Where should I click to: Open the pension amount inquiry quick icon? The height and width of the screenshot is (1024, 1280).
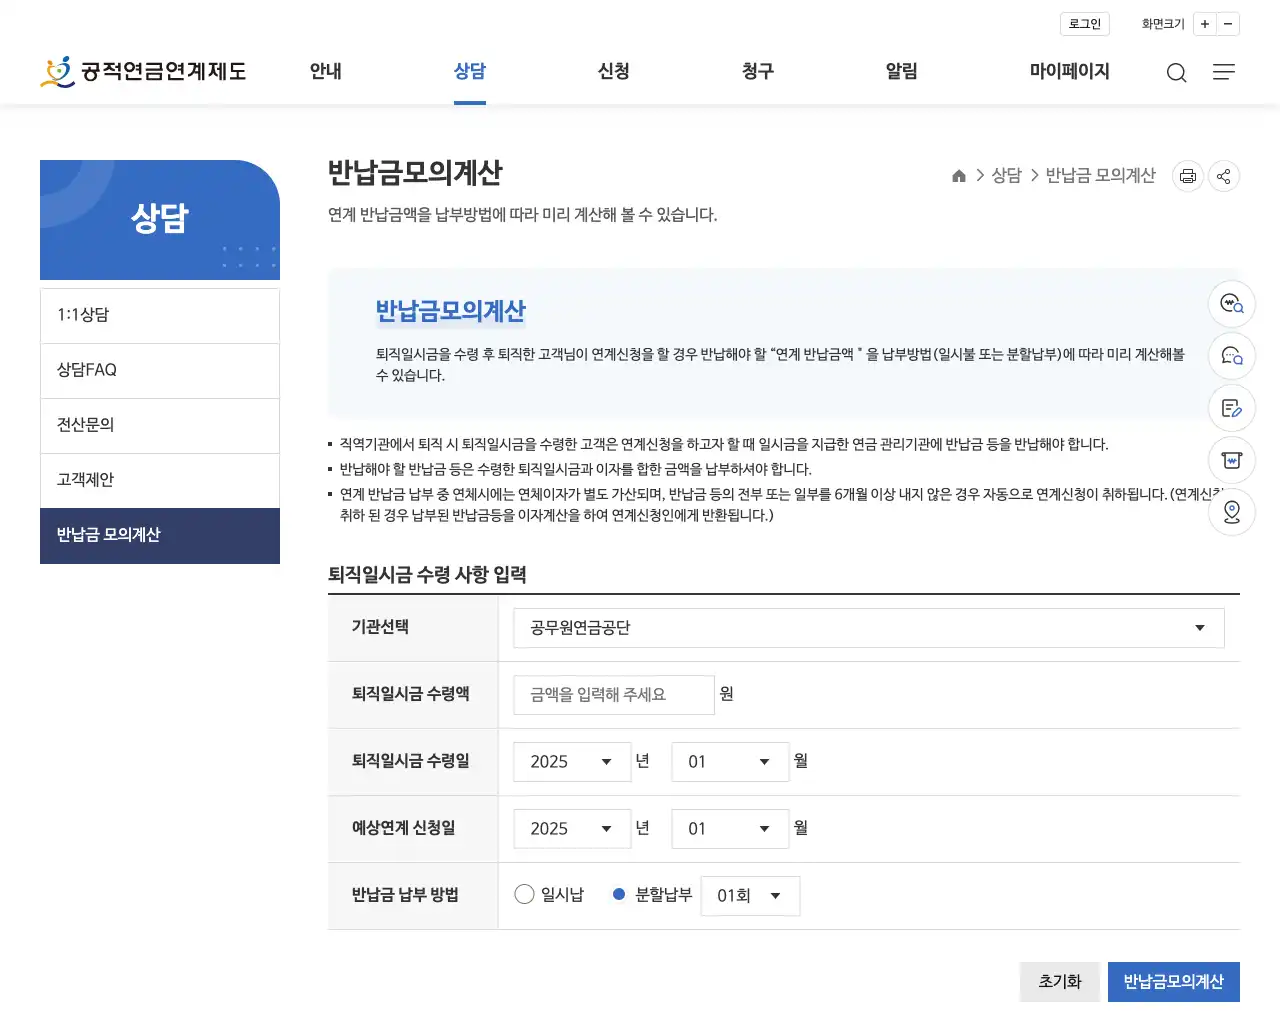1231,304
